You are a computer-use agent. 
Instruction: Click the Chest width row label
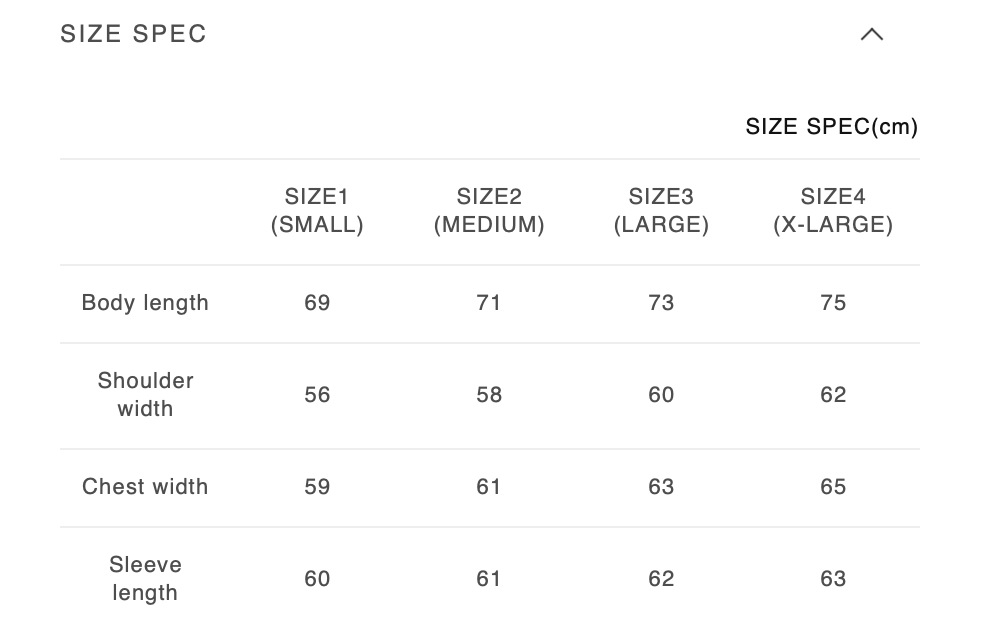[145, 487]
